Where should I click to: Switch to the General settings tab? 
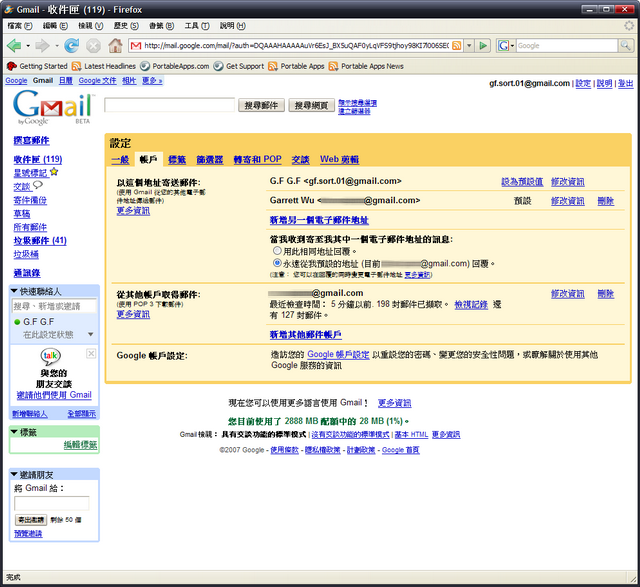(x=120, y=160)
